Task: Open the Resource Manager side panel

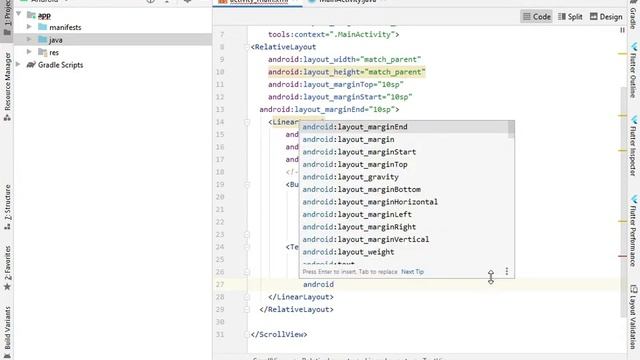Action: tap(7, 87)
